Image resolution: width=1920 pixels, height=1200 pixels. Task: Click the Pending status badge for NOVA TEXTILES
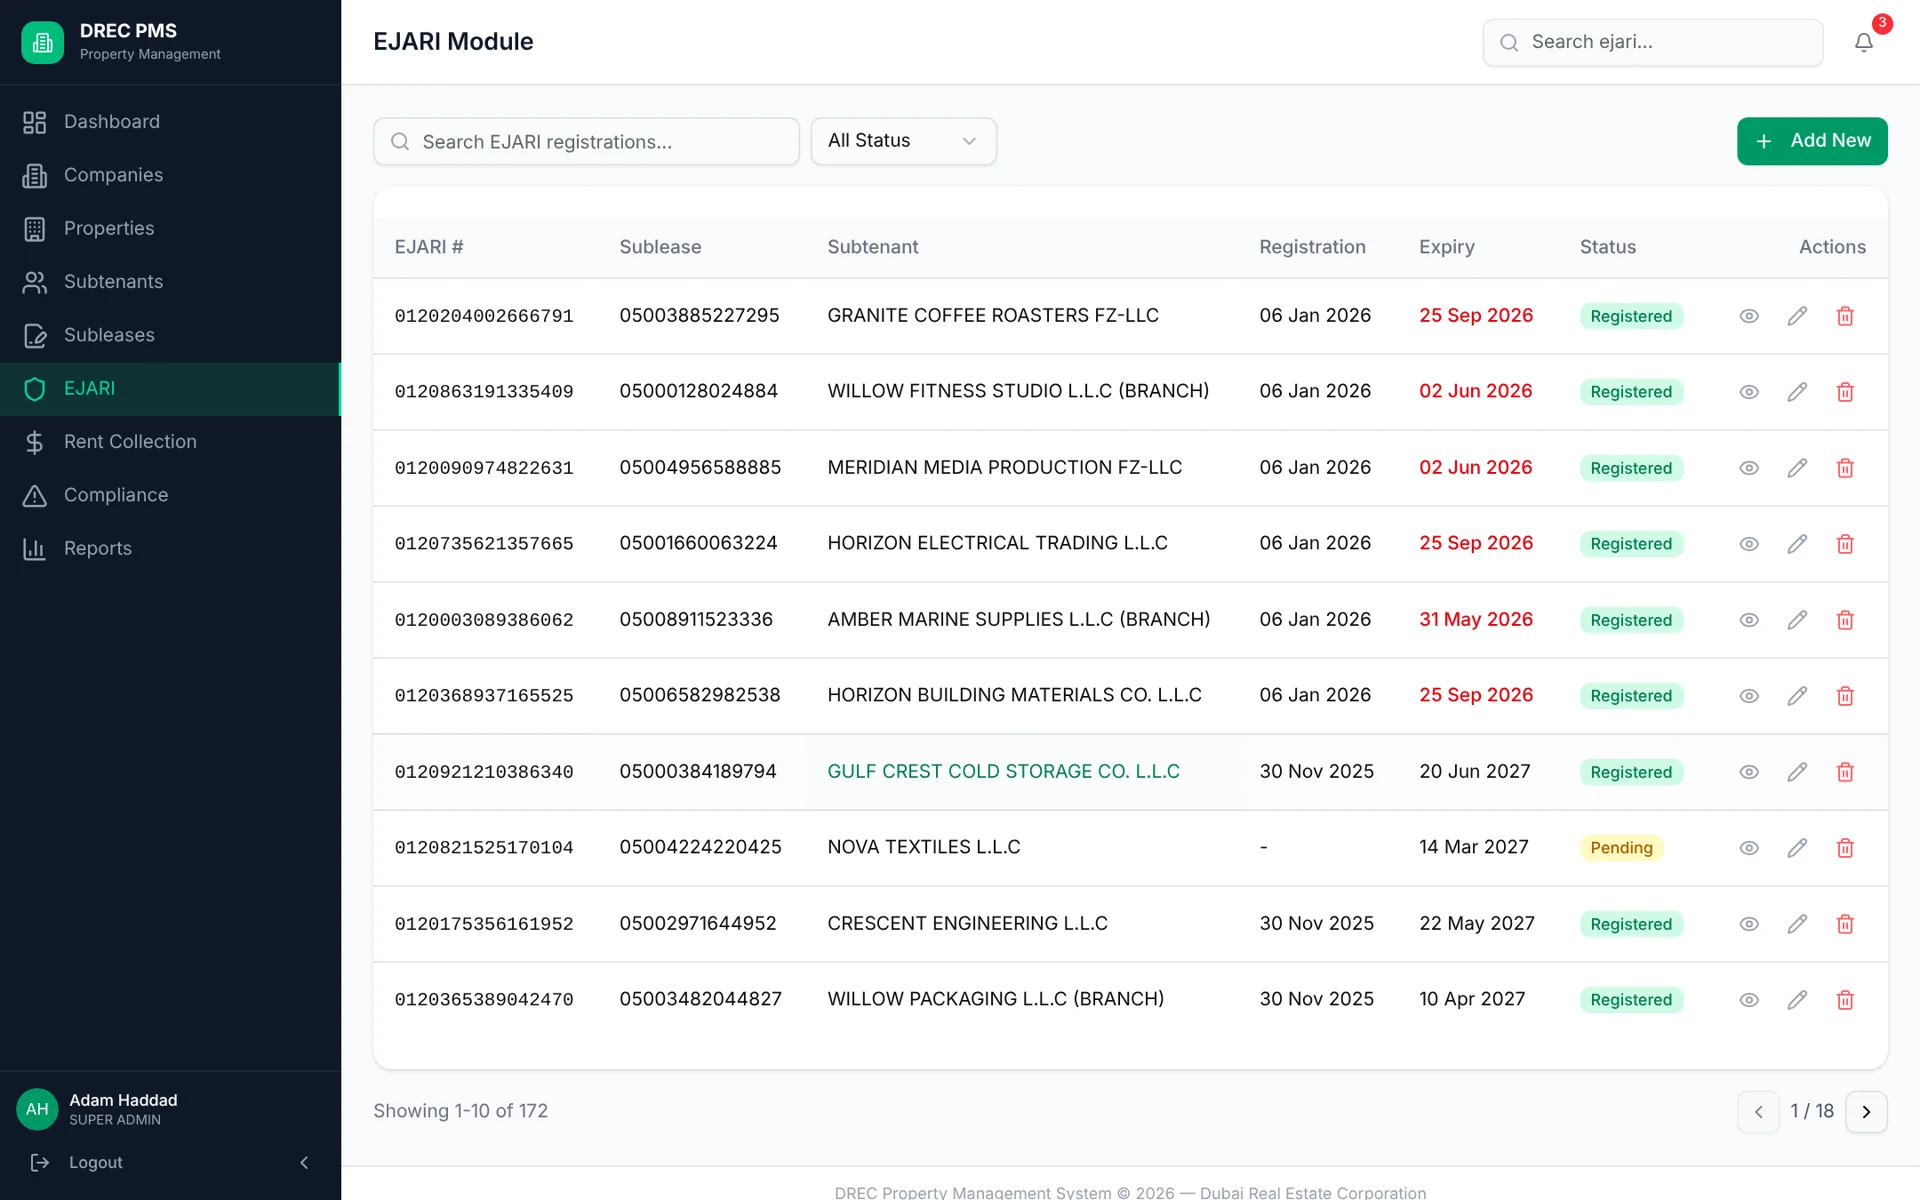(1621, 848)
